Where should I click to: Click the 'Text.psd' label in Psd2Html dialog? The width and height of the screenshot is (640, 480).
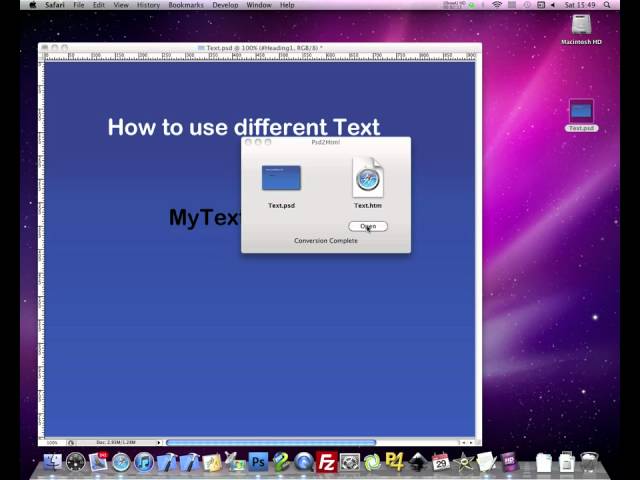coord(281,205)
